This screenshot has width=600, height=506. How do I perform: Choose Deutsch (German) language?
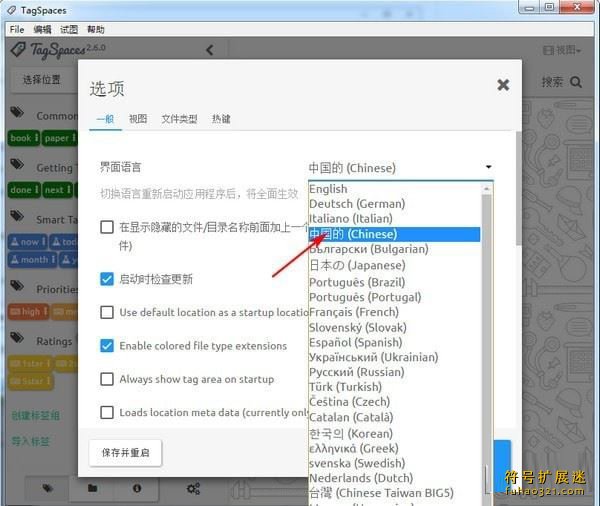point(395,204)
